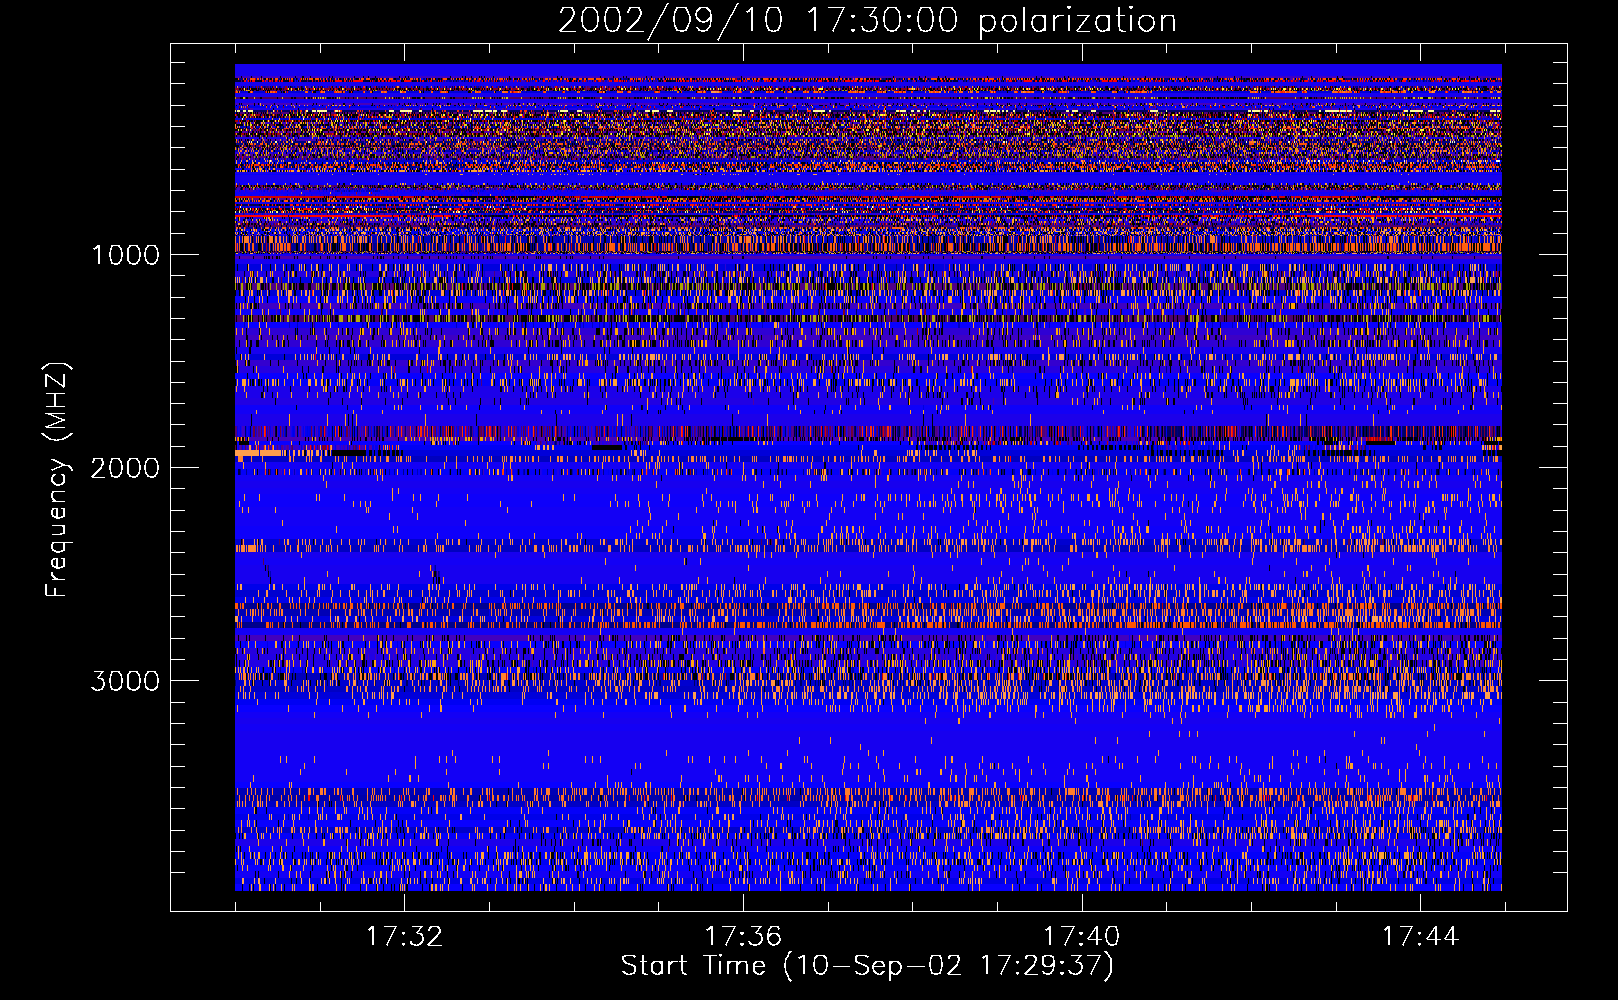The height and width of the screenshot is (1000, 1618).
Task: Click the 17:44 time axis label
Action: tap(1421, 937)
